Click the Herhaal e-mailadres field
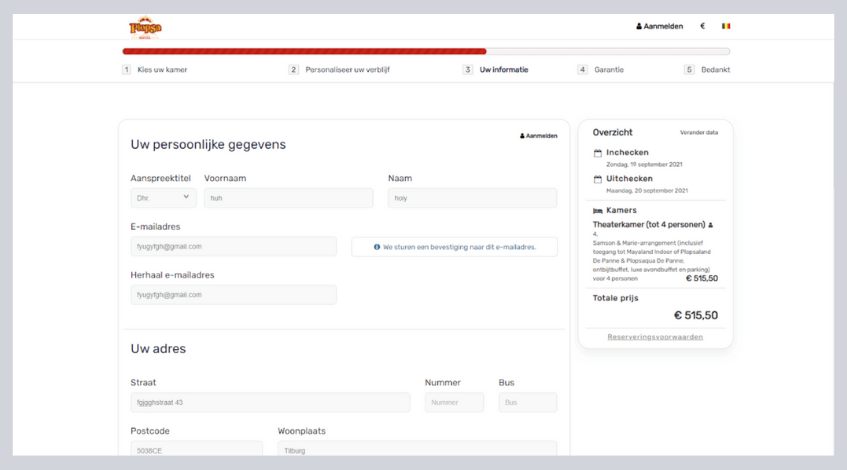The width and height of the screenshot is (847, 470). [233, 295]
